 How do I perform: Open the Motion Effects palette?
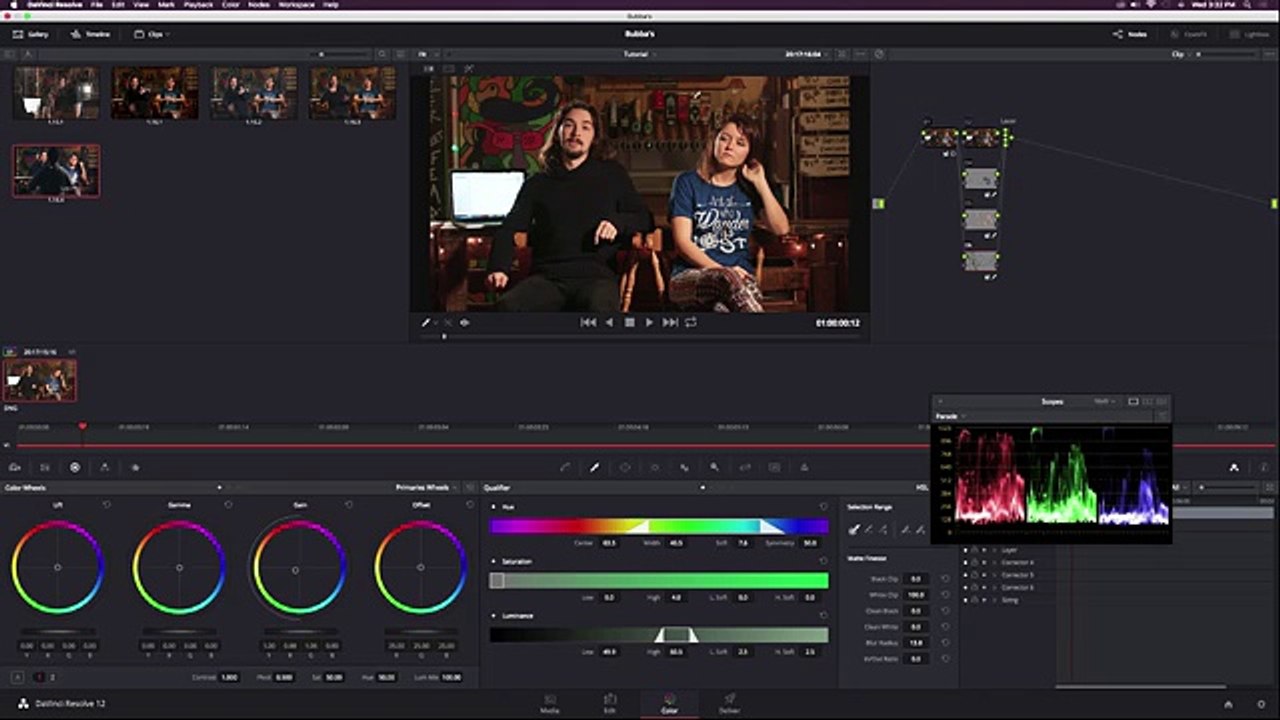pos(135,467)
